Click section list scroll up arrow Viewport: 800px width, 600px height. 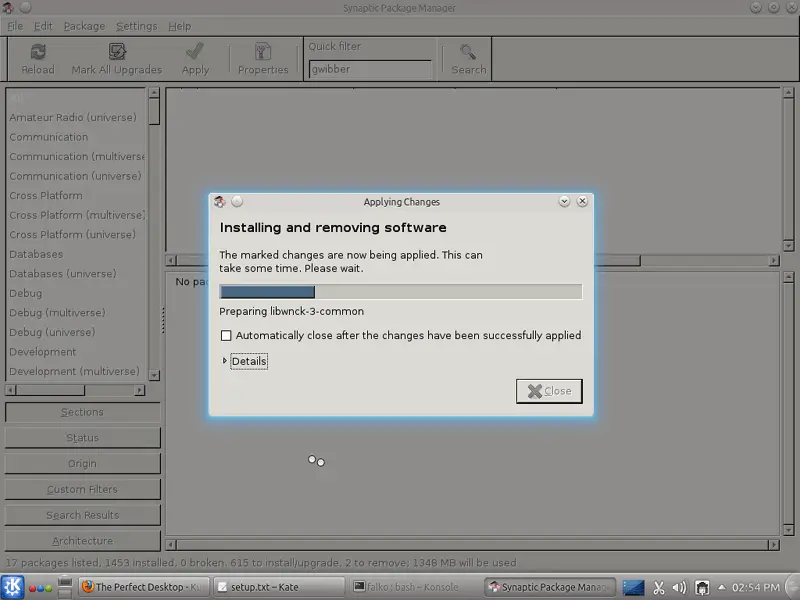[x=154, y=93]
